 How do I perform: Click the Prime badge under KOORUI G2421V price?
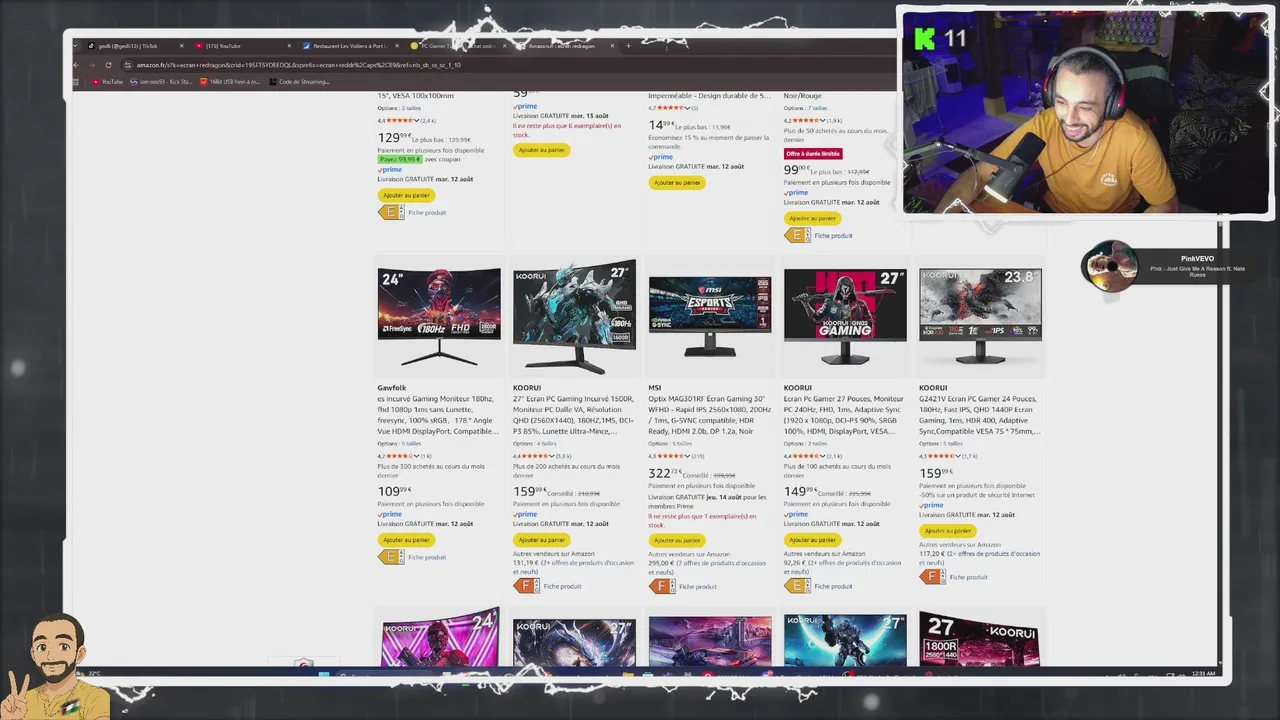pyautogui.click(x=931, y=505)
